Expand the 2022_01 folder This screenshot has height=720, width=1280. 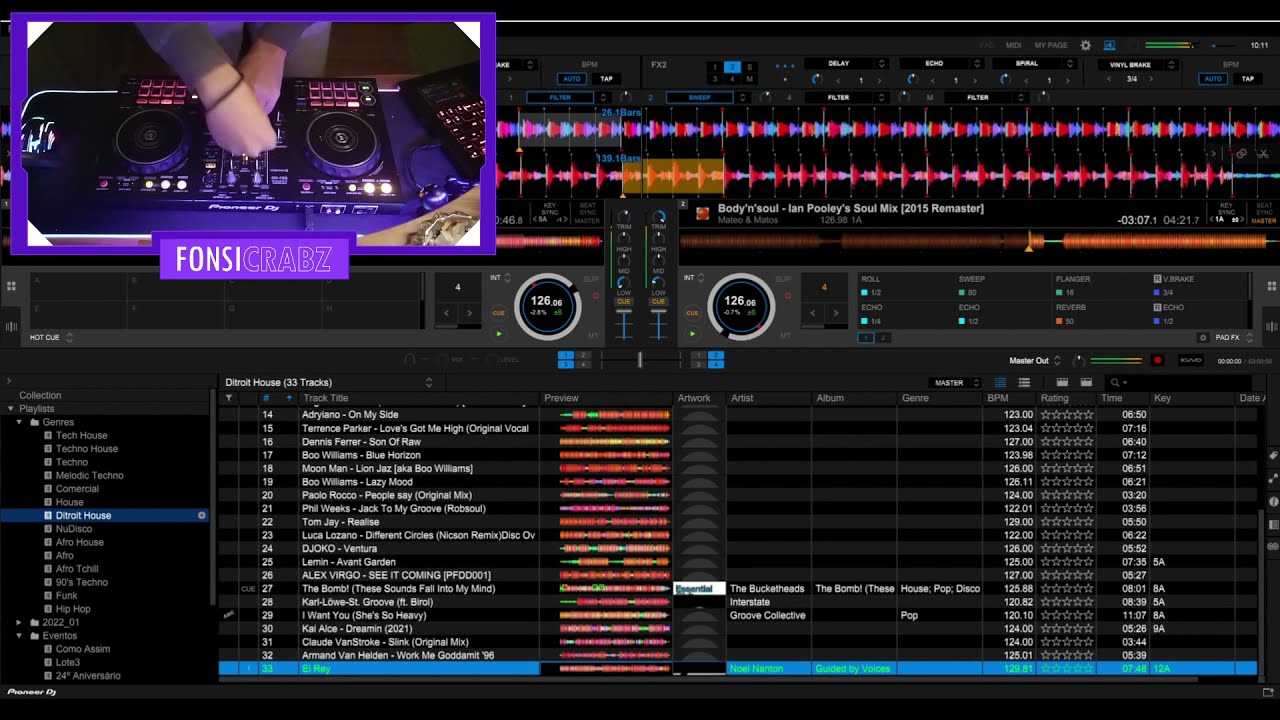(19, 622)
